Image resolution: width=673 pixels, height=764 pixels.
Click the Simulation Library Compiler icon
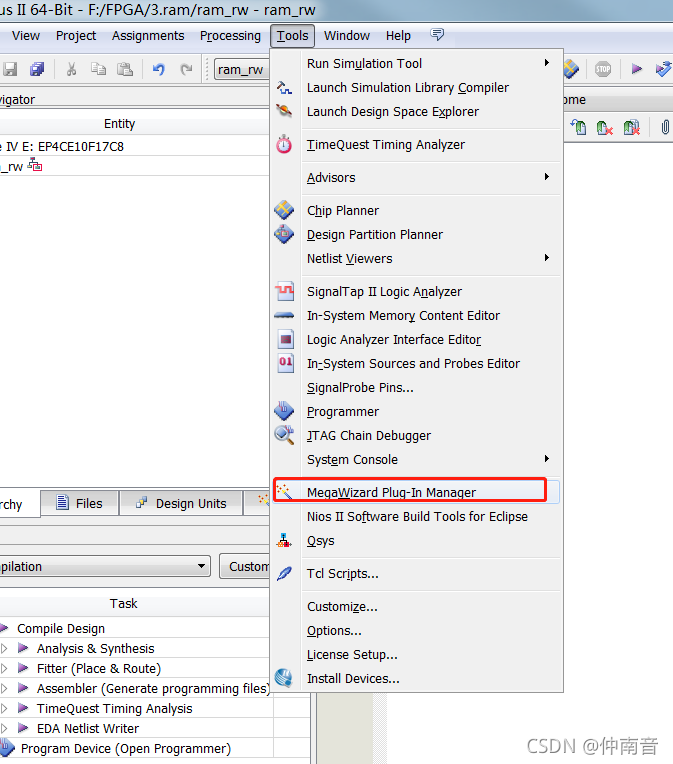tap(284, 88)
